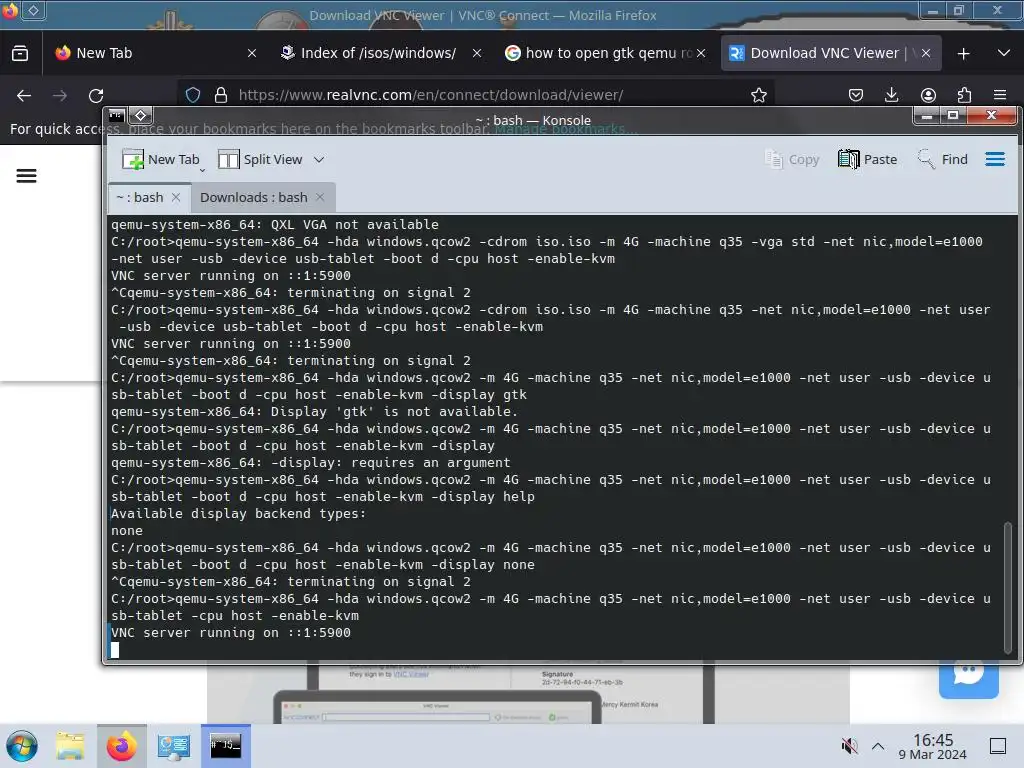The image size is (1024, 768).
Task: Click 'Available display backend types:' text
Action: pos(239,513)
